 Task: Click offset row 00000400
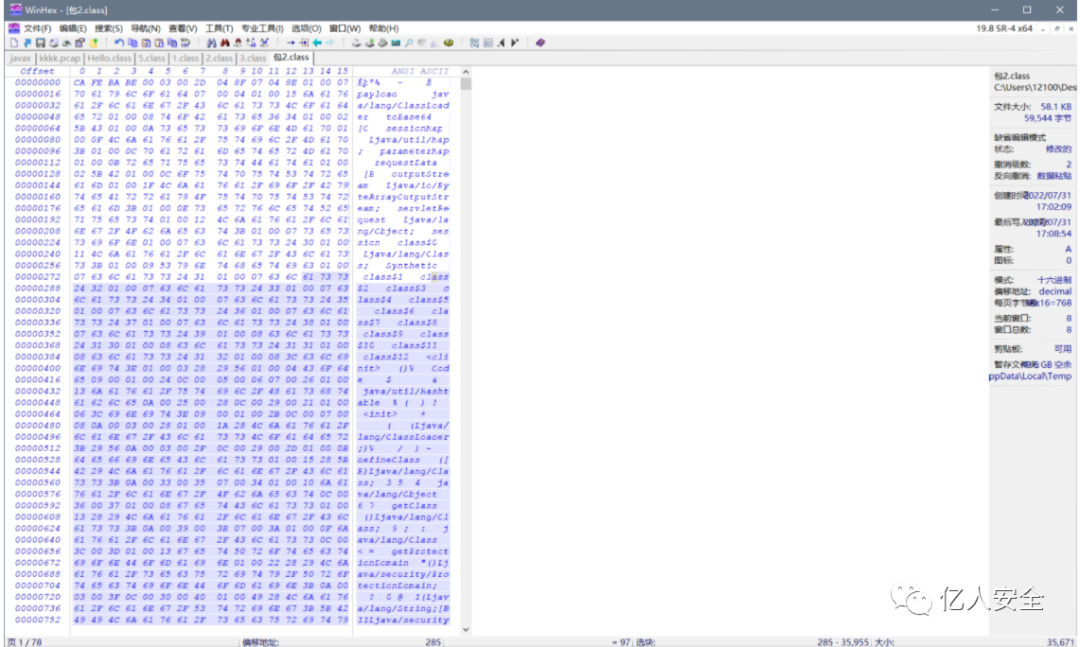click(38, 369)
